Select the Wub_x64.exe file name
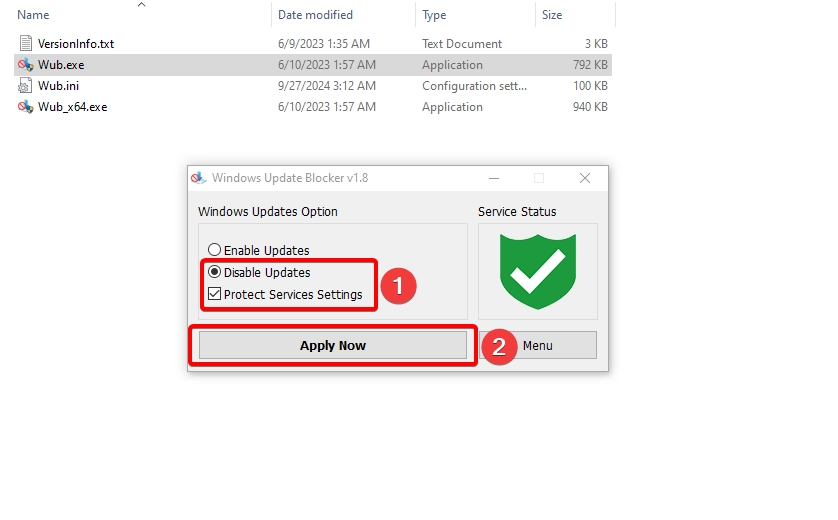 73,107
